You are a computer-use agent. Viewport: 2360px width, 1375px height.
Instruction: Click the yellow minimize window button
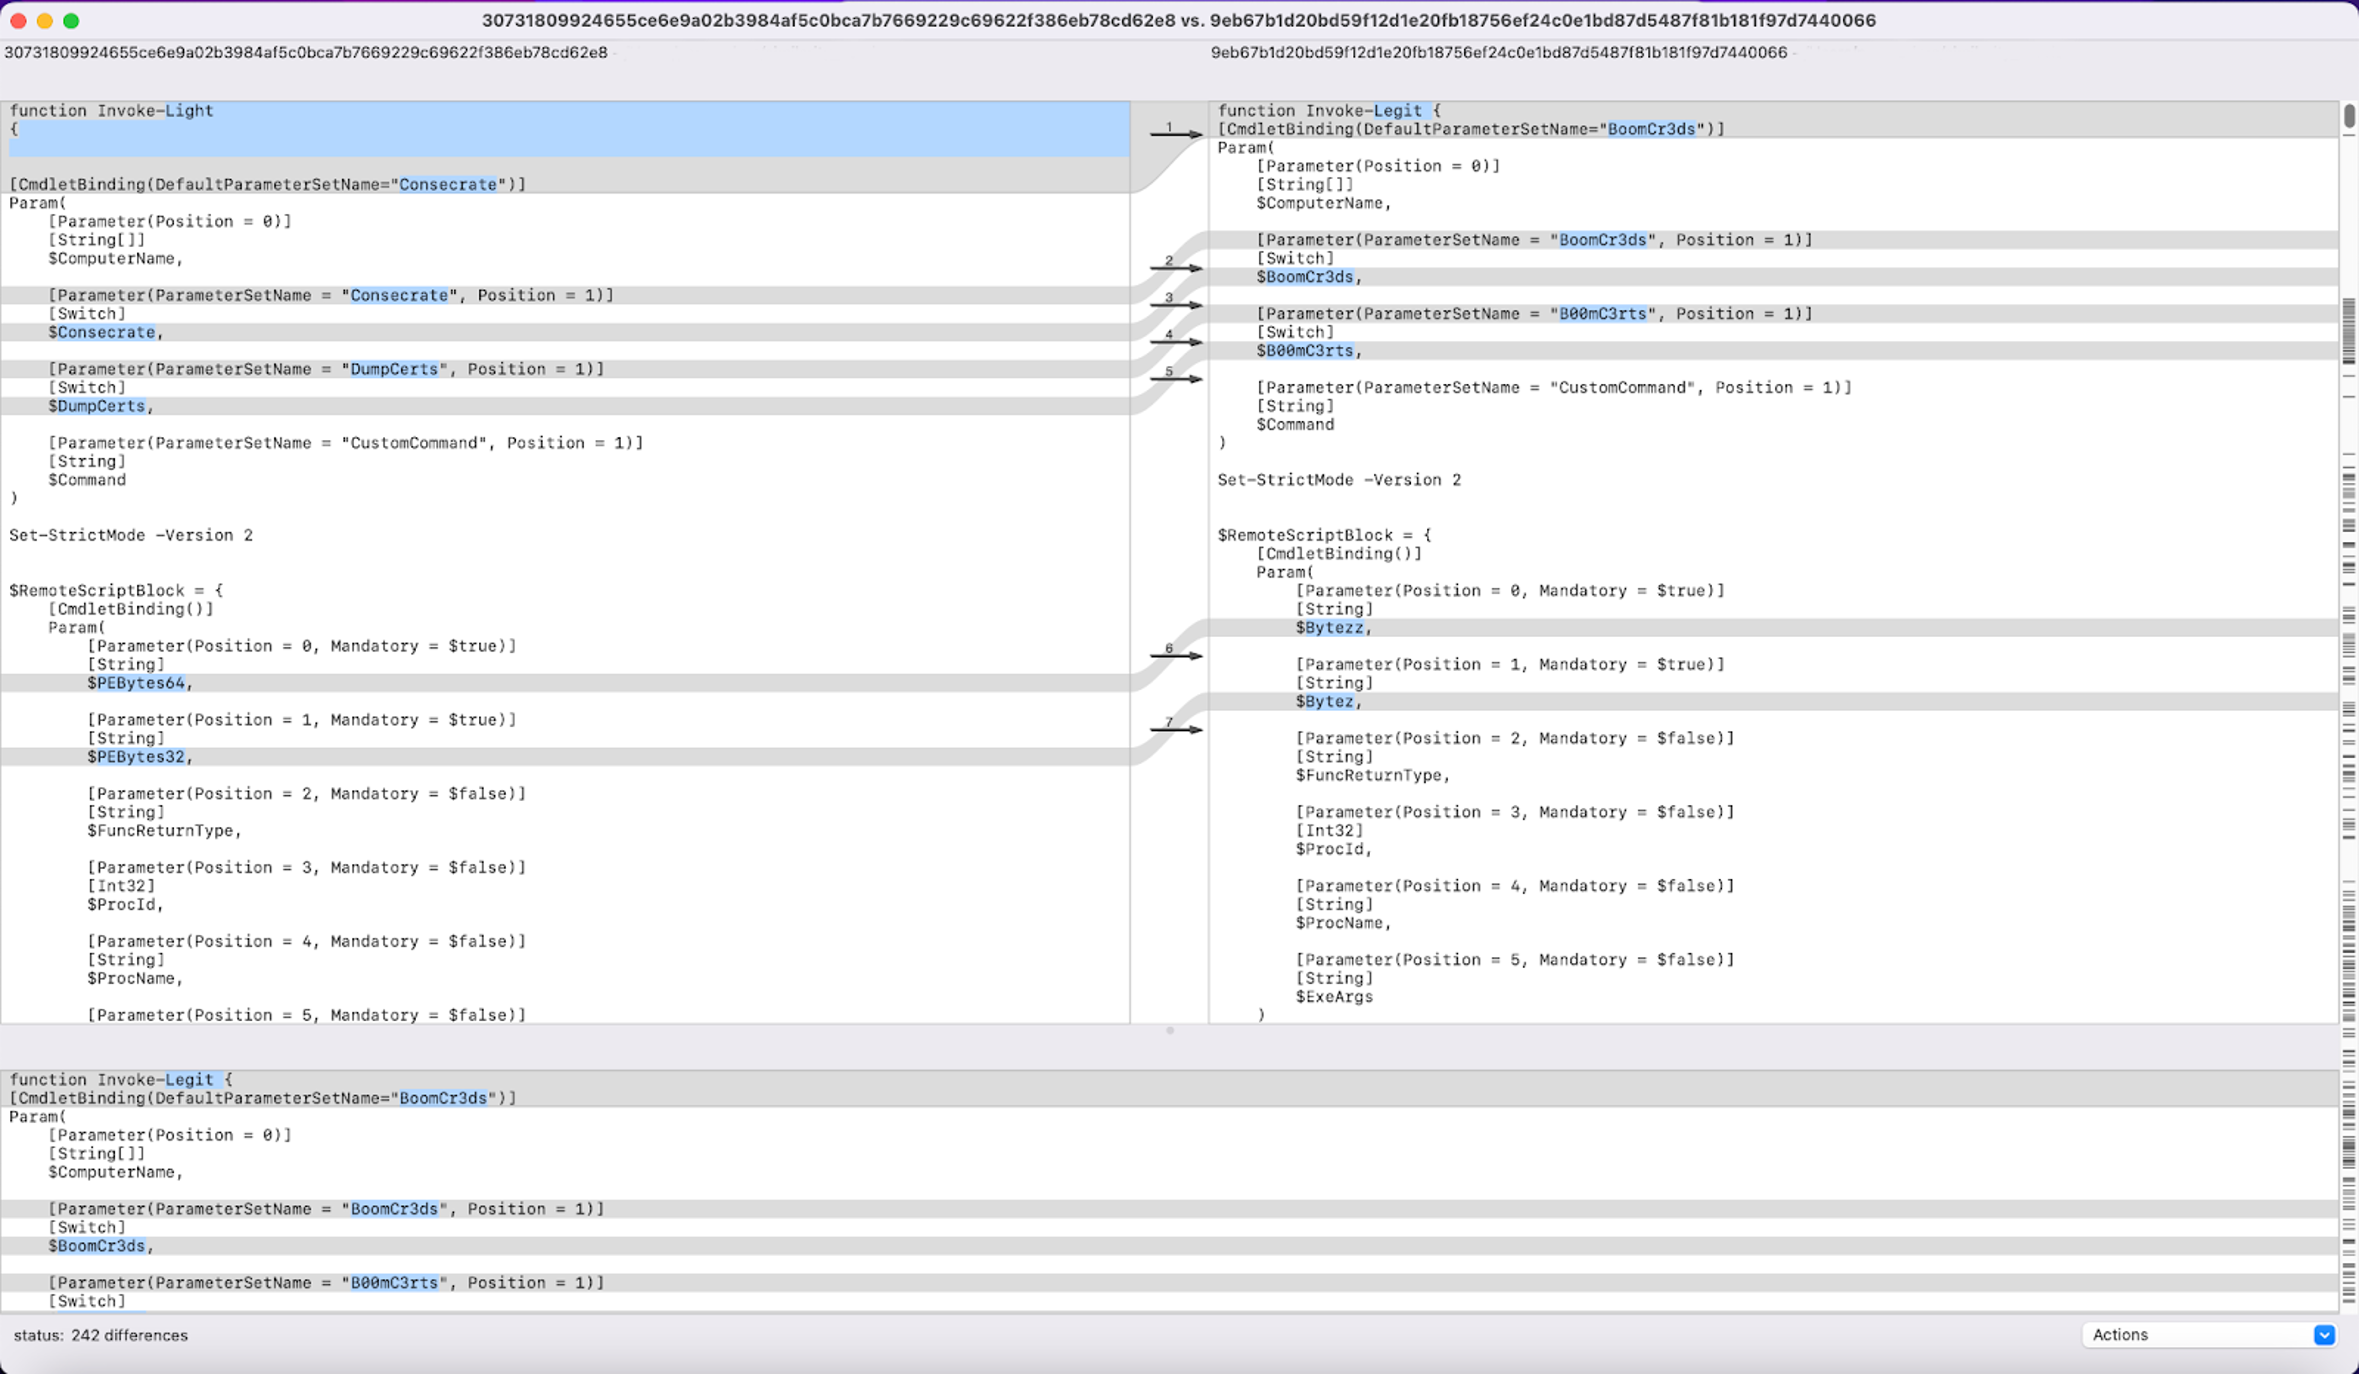click(x=44, y=20)
